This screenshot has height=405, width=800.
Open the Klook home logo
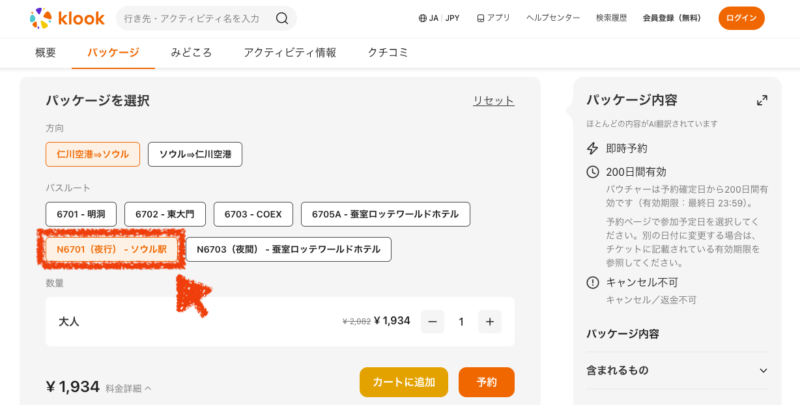pos(67,18)
